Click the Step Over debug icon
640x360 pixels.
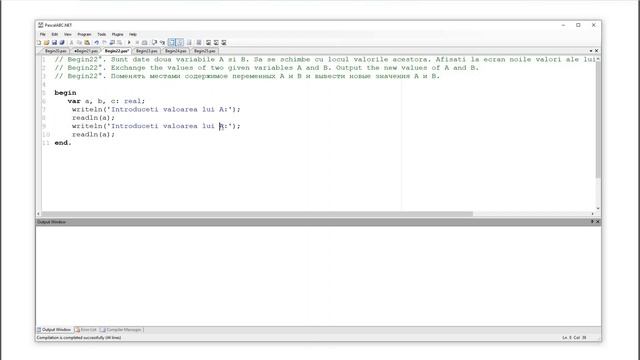click(154, 42)
